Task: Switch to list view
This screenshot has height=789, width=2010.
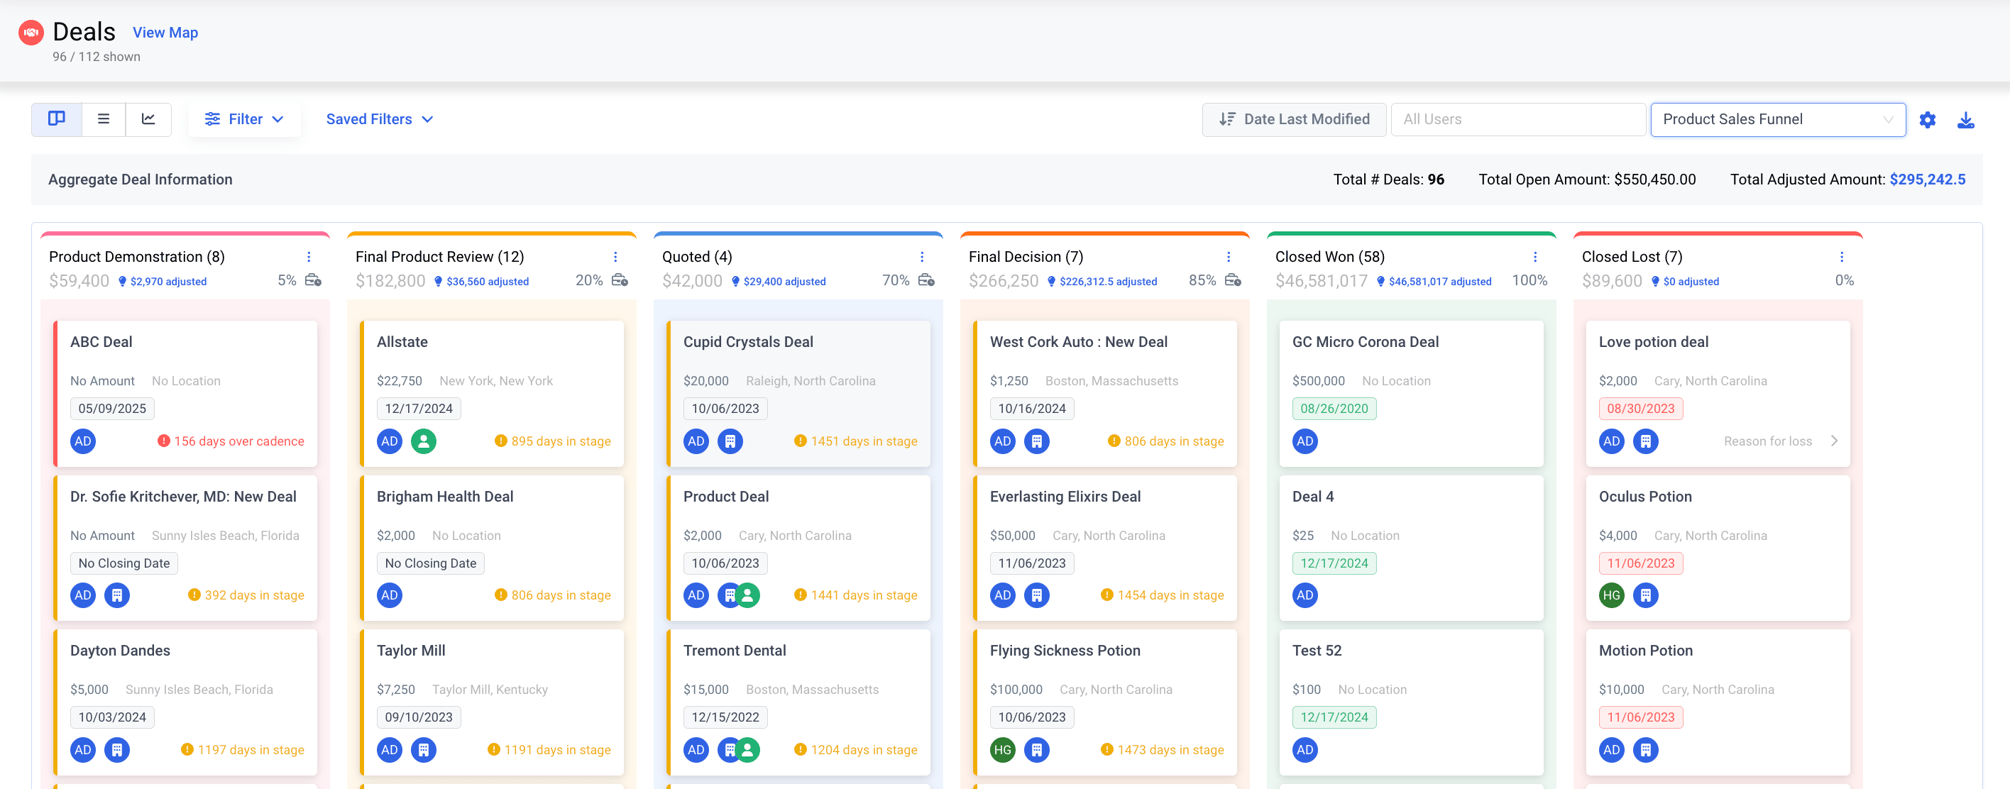Action: click(103, 119)
